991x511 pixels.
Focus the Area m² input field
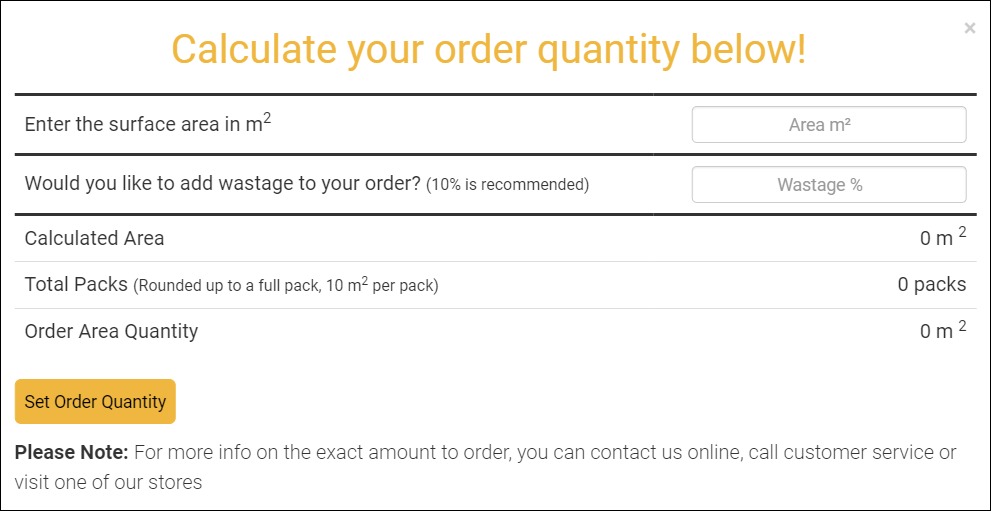(828, 125)
